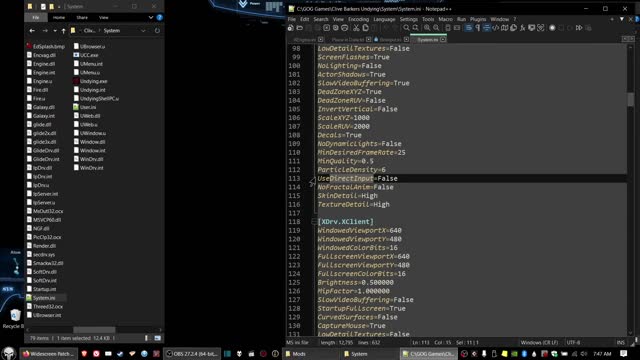Click the Notepad++ vertical scrollbar thumb
The width and height of the screenshot is (640, 360).
click(x=631, y=99)
